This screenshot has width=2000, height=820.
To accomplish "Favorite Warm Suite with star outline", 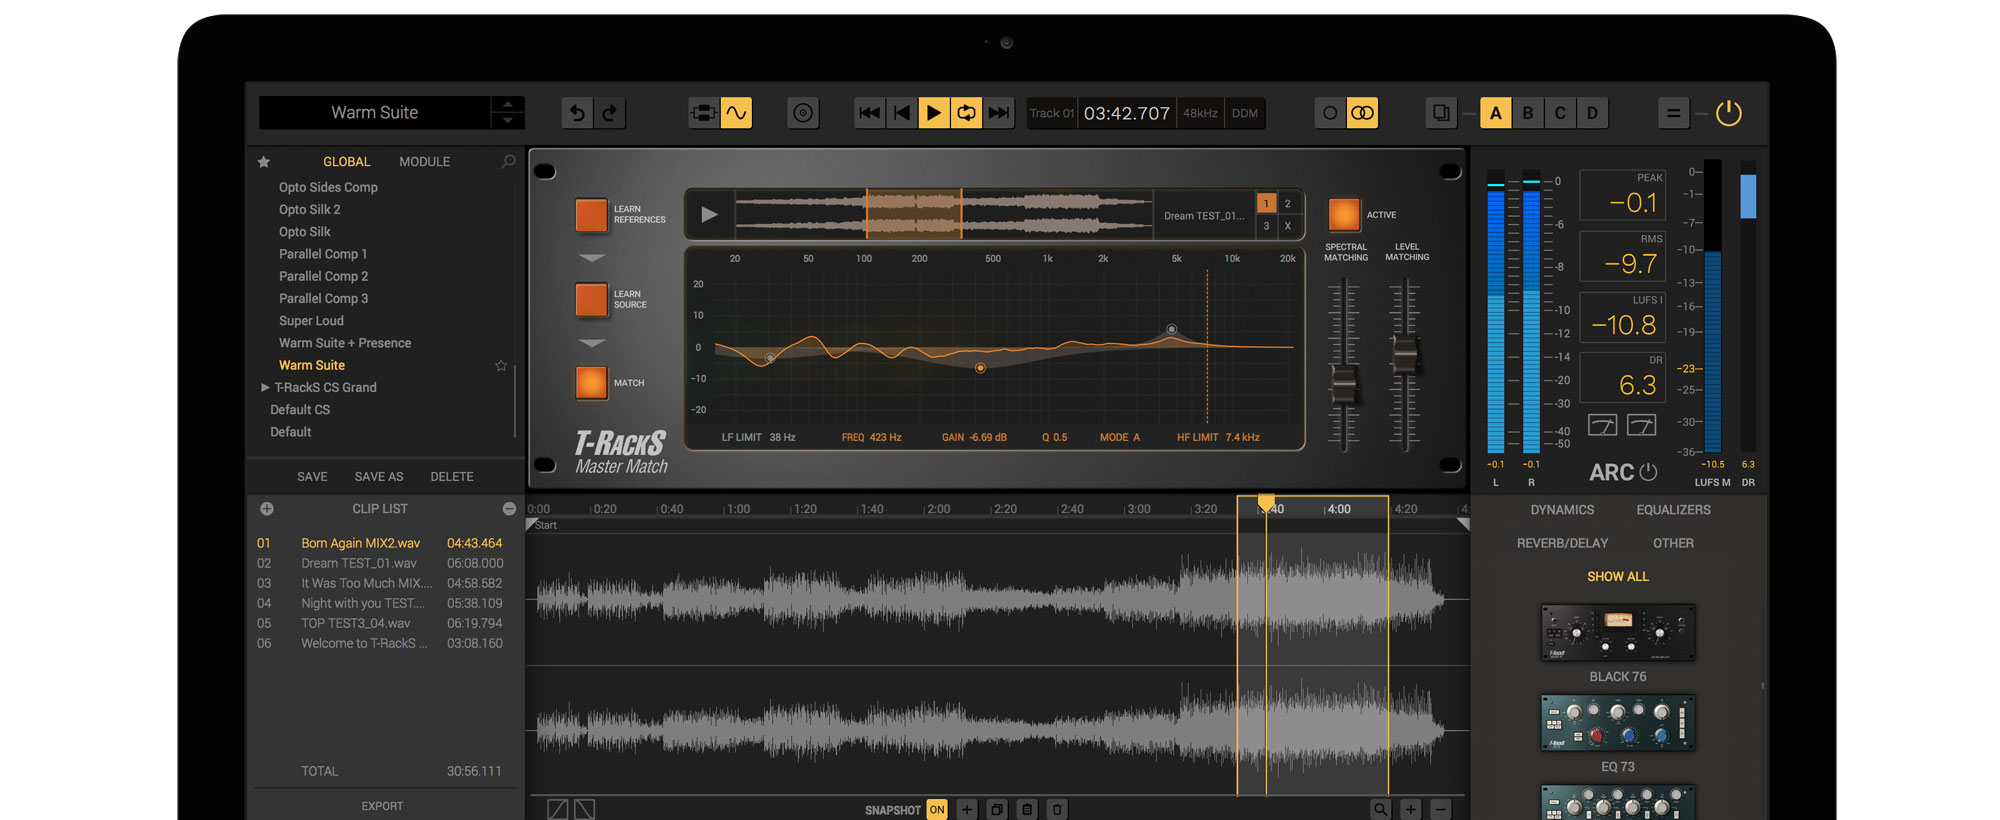I will coord(501,366).
